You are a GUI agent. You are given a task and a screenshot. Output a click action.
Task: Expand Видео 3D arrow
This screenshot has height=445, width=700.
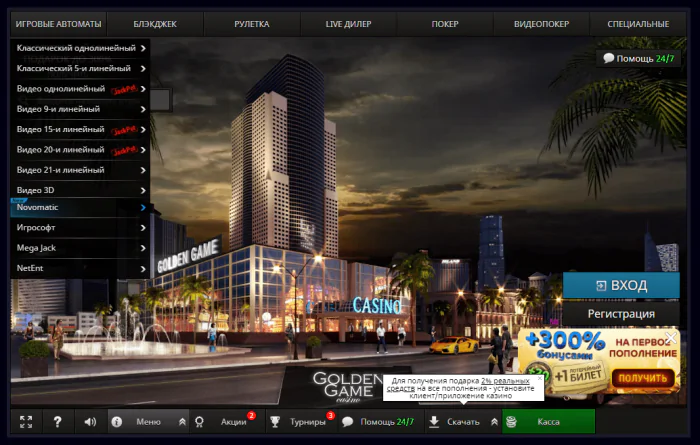click(x=143, y=191)
